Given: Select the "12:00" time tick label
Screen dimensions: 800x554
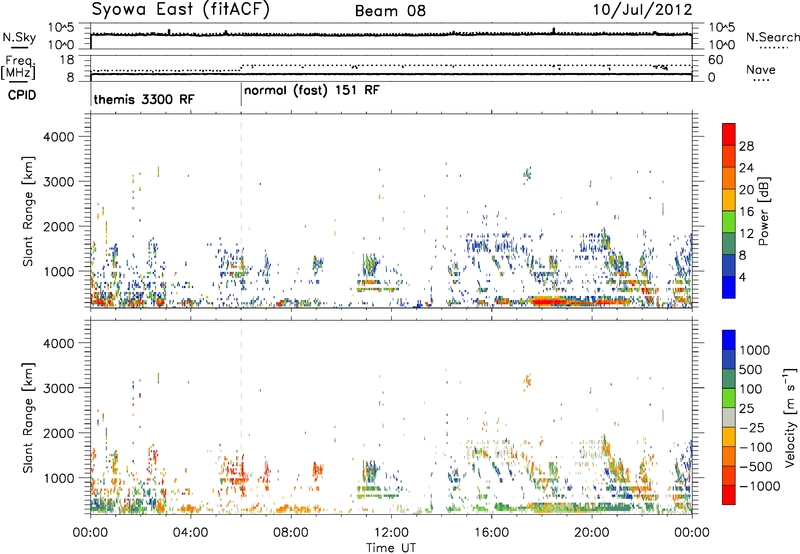Looking at the screenshot, I should pos(391,533).
